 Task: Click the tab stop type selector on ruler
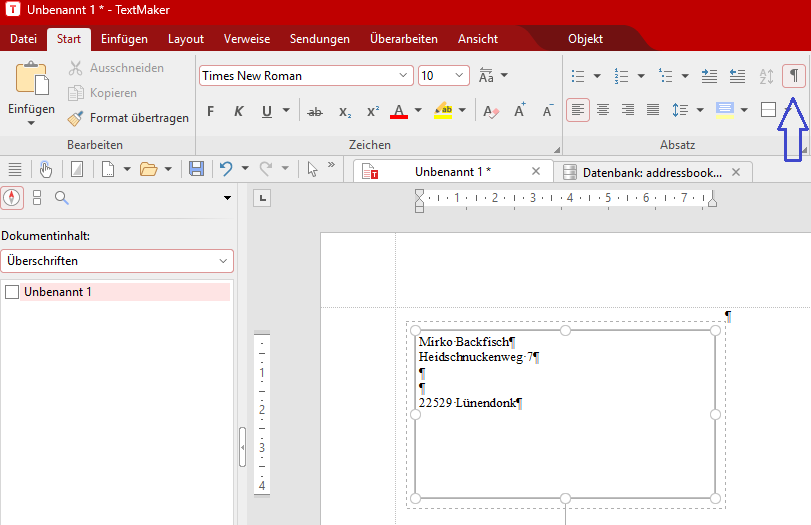pos(262,198)
